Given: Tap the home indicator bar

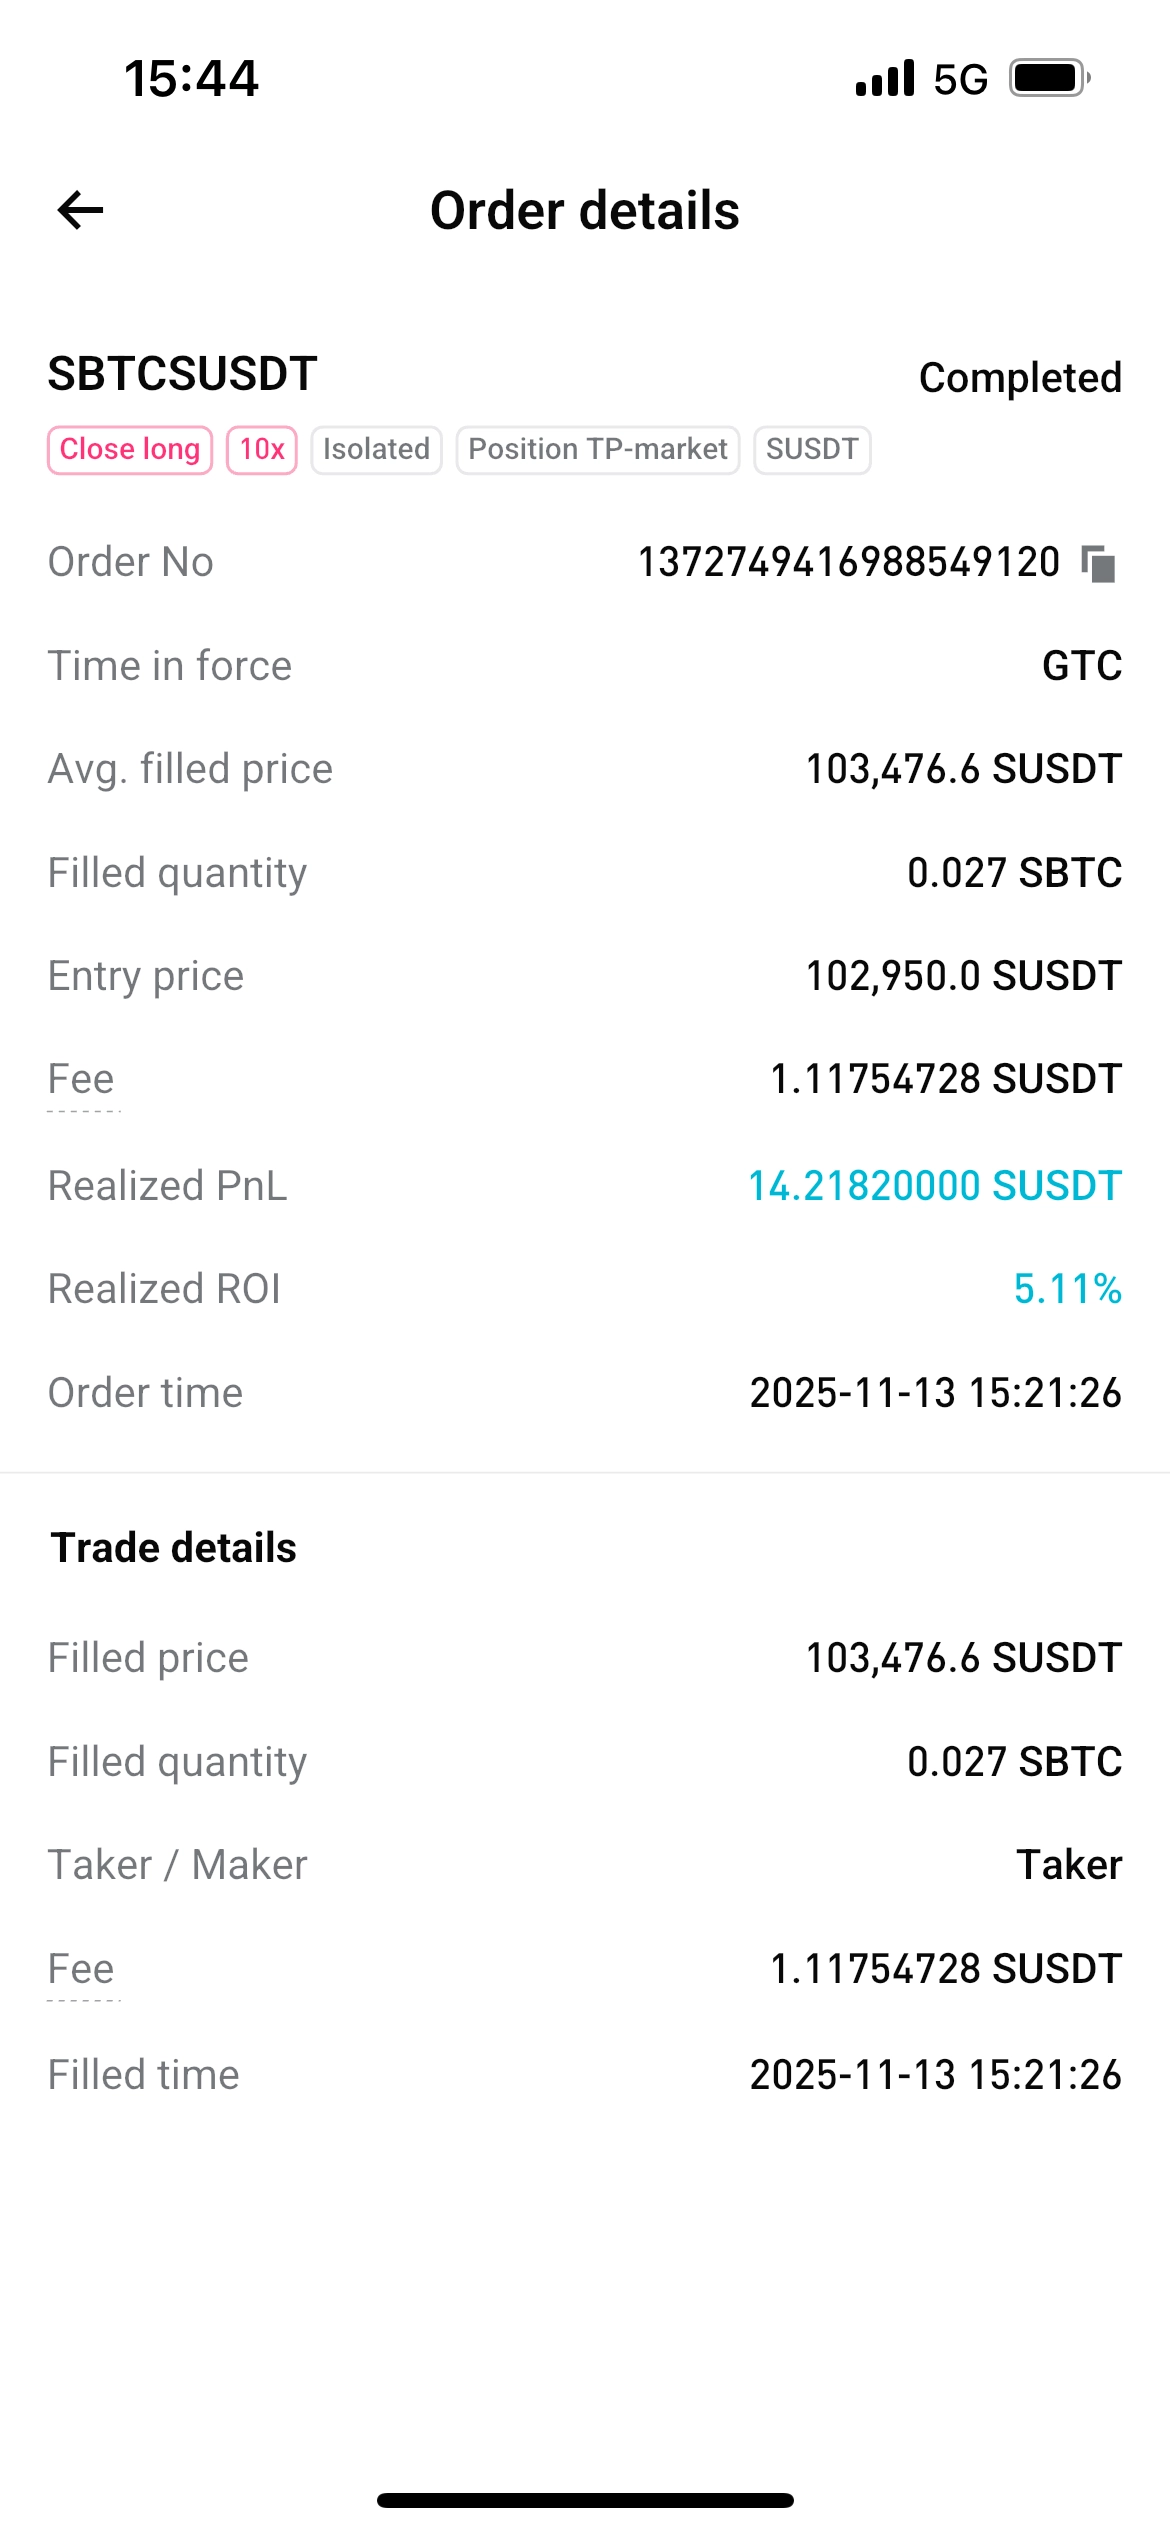Looking at the screenshot, I should tap(585, 2500).
